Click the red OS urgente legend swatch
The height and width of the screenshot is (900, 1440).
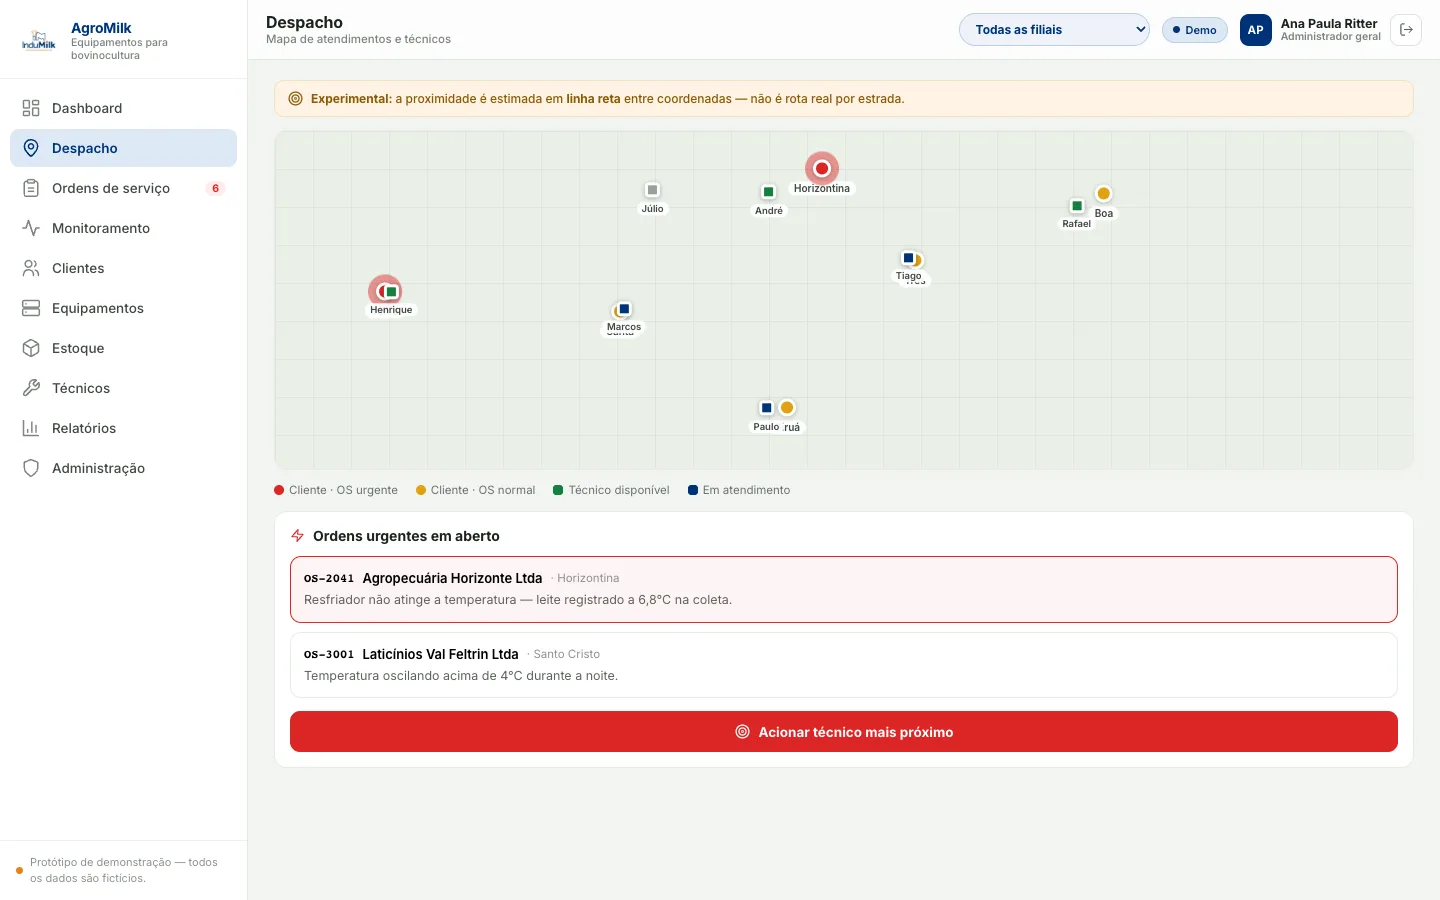pyautogui.click(x=279, y=490)
